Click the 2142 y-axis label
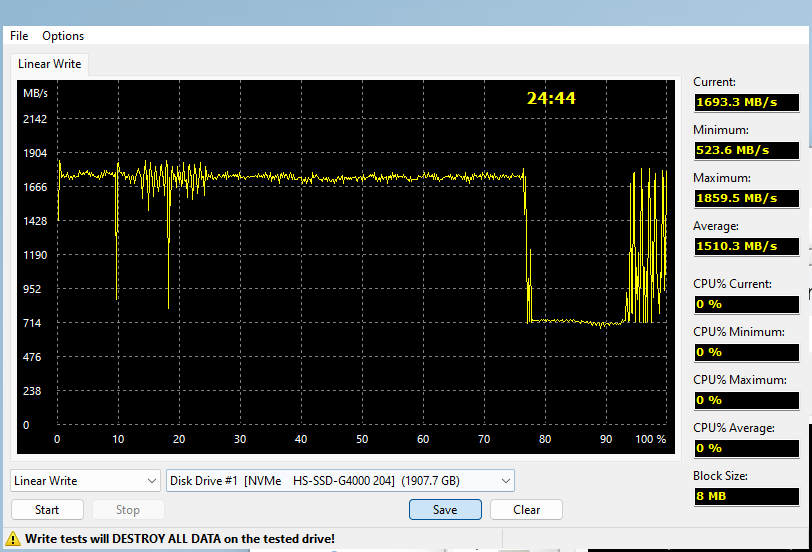The height and width of the screenshot is (552, 812). tap(35, 119)
